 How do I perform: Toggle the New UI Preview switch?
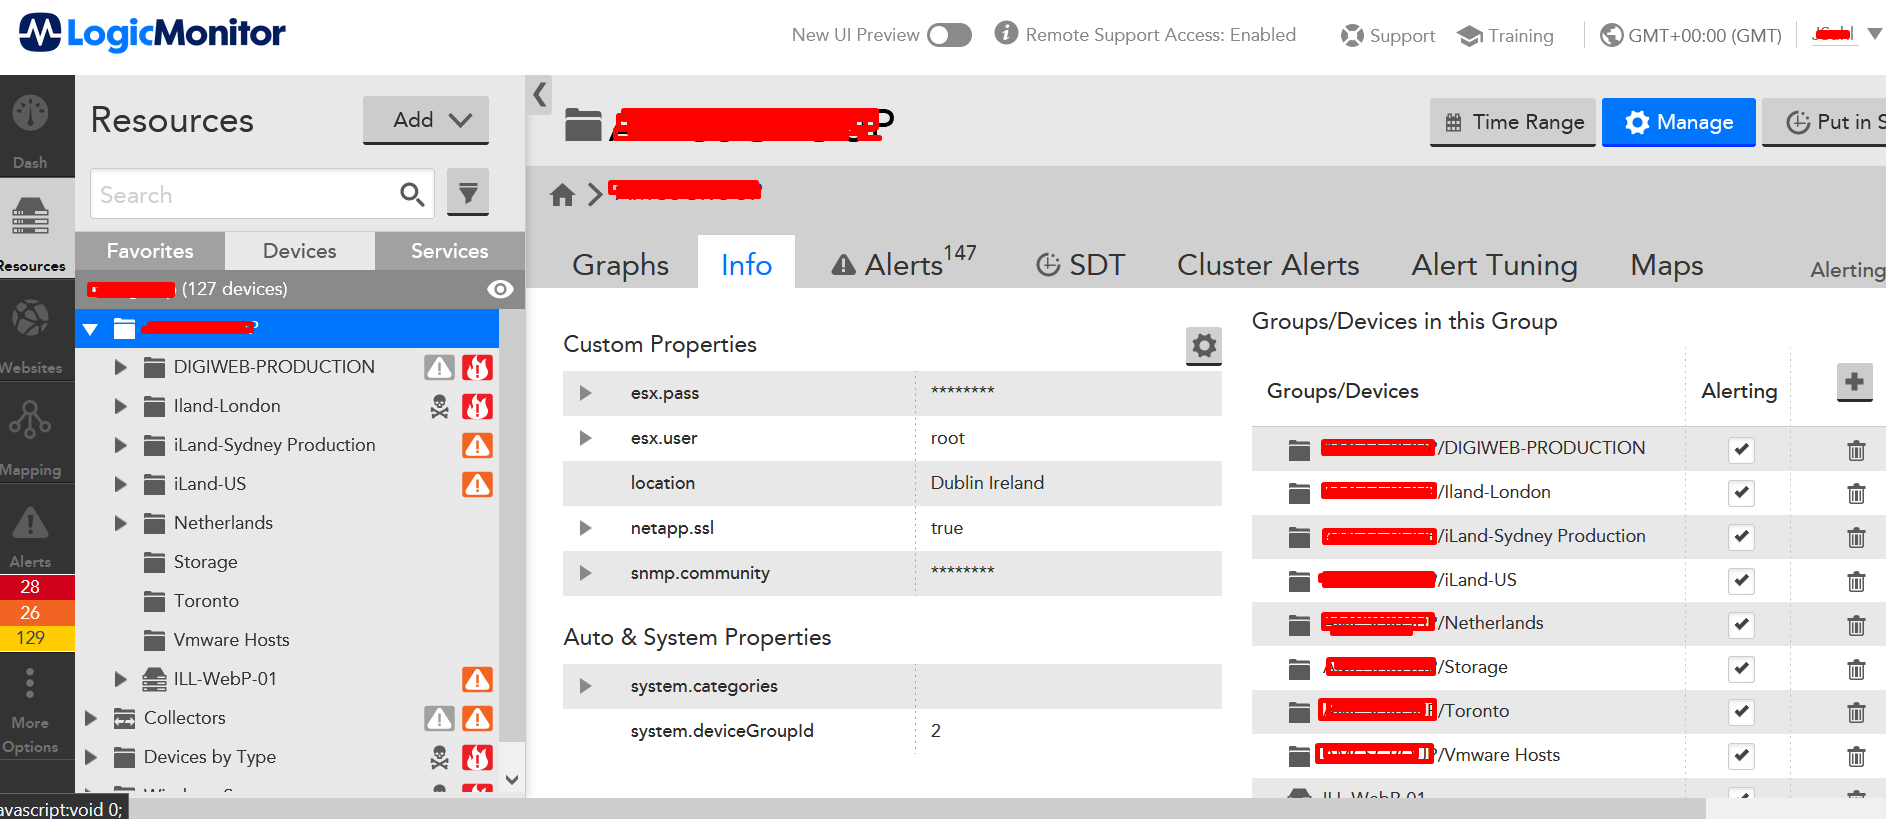click(x=949, y=35)
